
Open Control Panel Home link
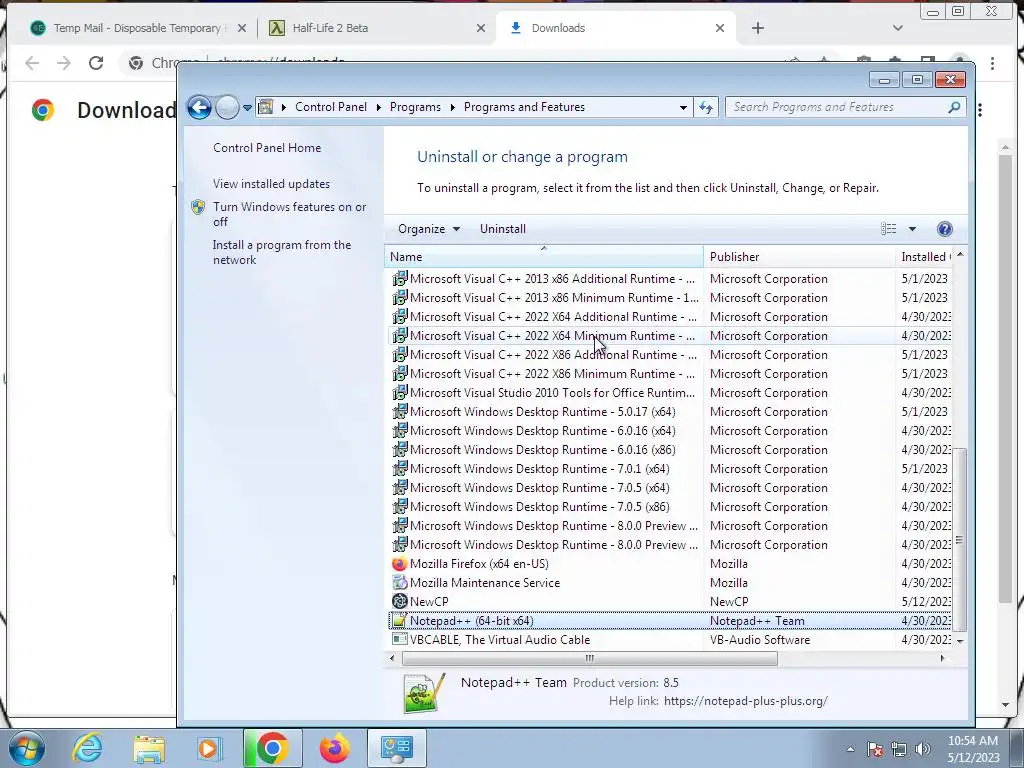267,148
